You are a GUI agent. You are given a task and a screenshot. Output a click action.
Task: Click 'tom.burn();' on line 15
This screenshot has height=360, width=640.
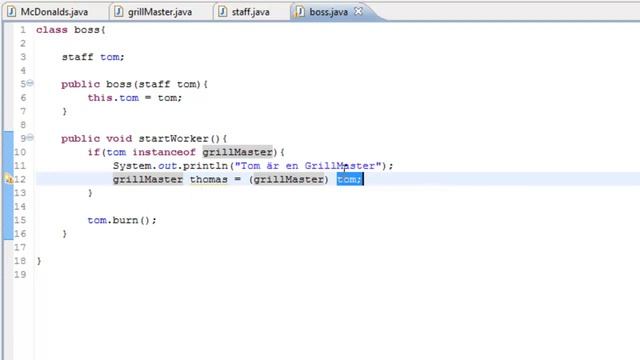click(x=122, y=220)
